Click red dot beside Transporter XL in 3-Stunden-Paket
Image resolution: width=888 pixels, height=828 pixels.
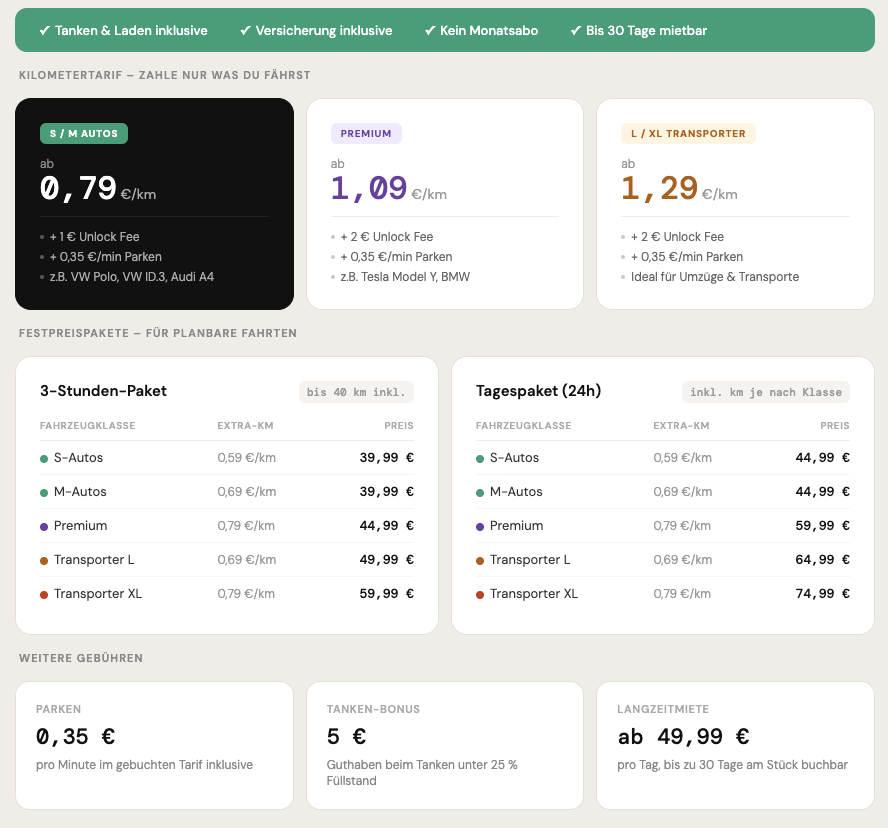(44, 595)
